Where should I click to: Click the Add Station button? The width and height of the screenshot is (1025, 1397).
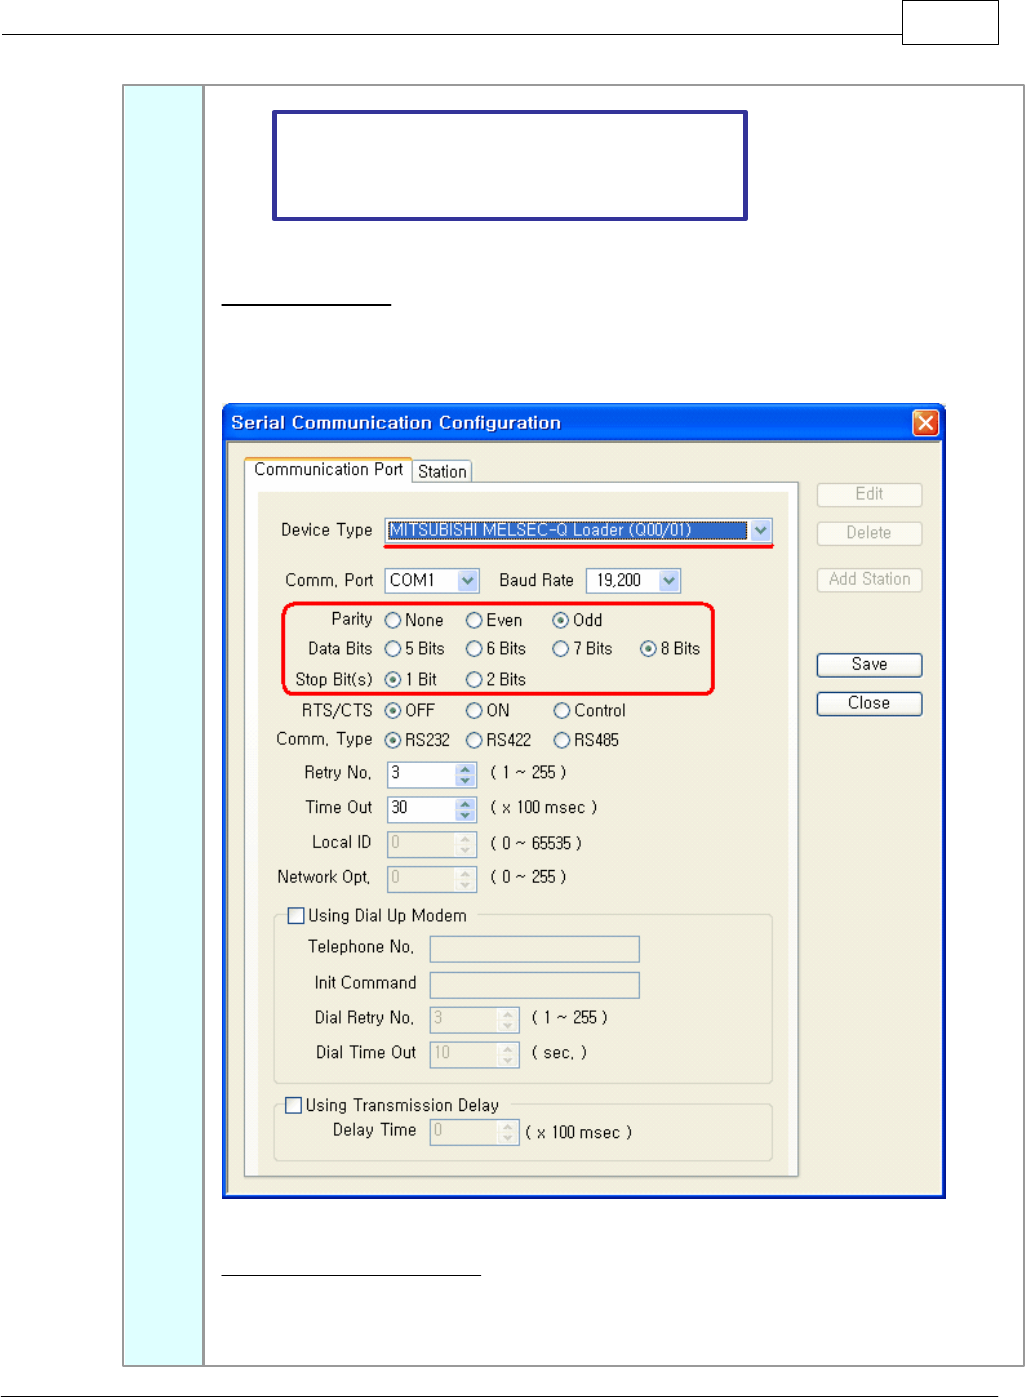pyautogui.click(x=869, y=580)
